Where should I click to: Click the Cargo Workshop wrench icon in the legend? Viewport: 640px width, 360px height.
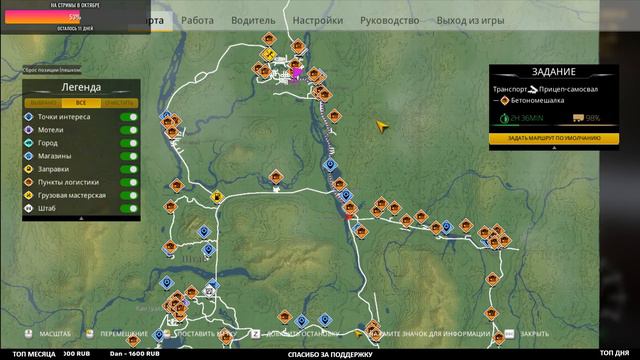[29, 195]
